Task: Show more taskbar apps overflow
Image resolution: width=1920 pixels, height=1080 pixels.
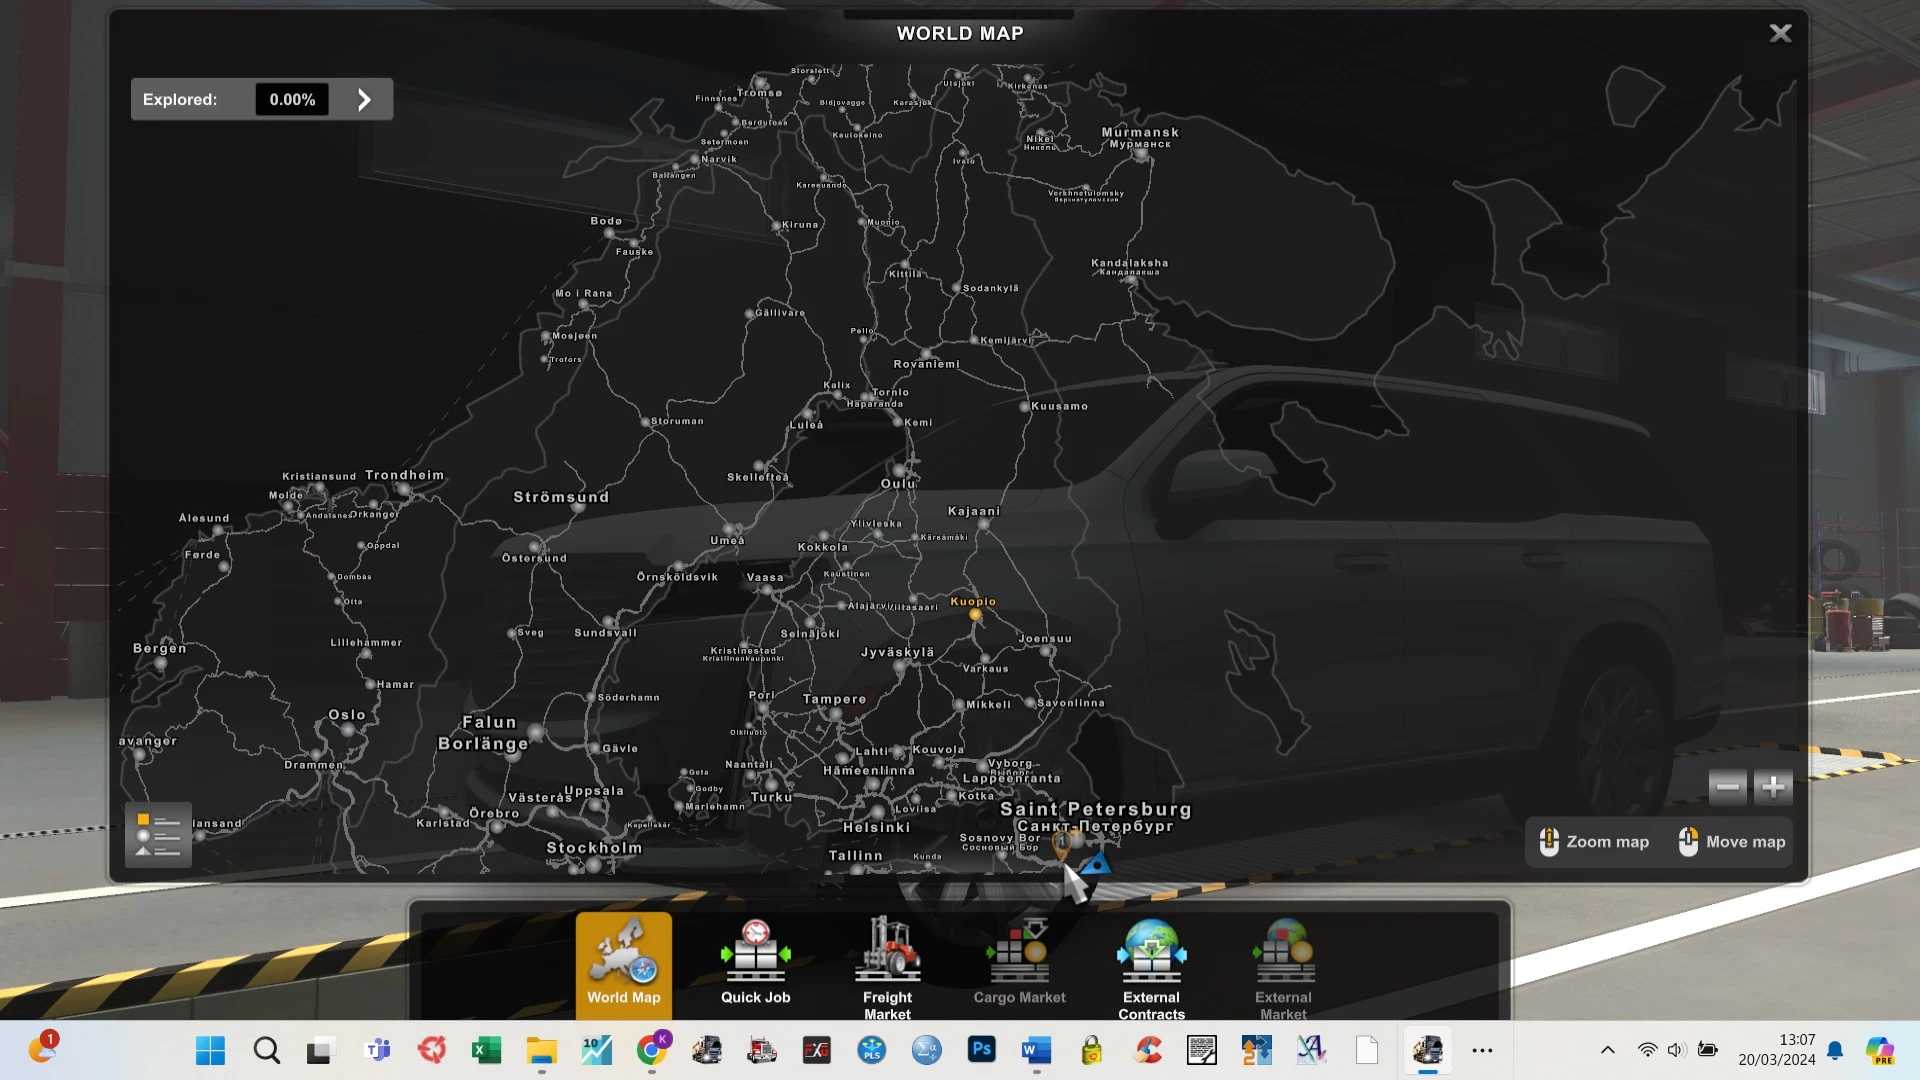Action: coord(1482,1050)
